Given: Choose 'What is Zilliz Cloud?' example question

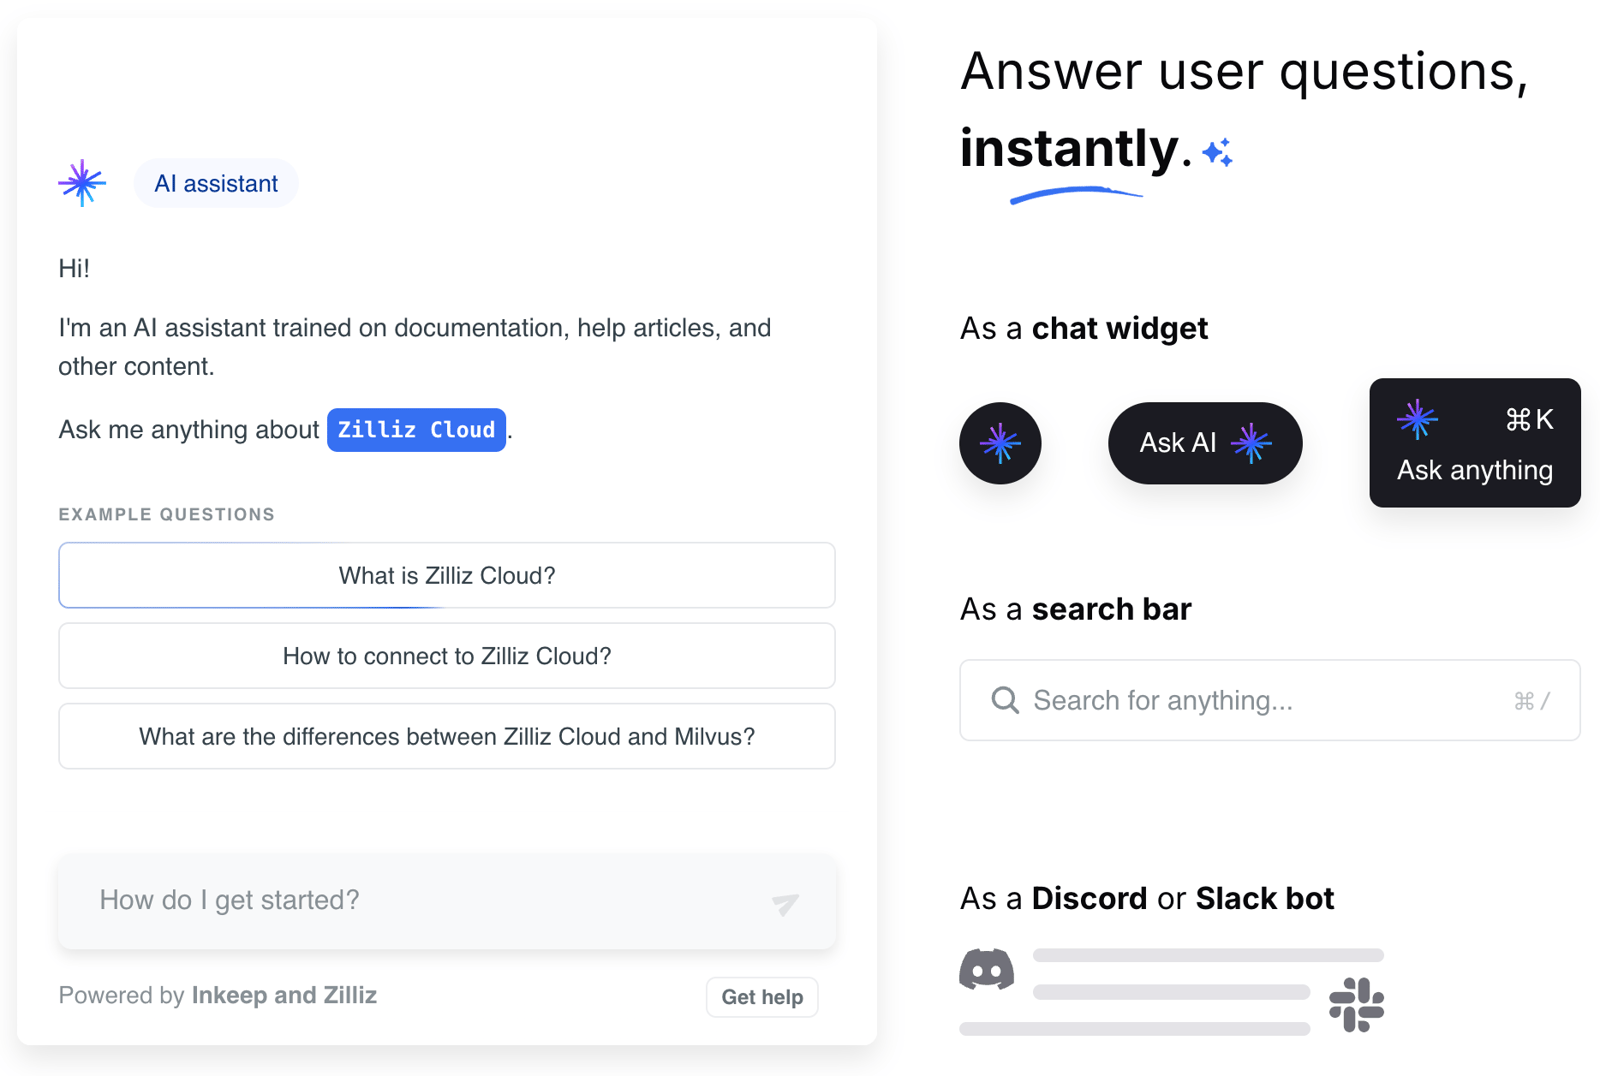Looking at the screenshot, I should 447,575.
